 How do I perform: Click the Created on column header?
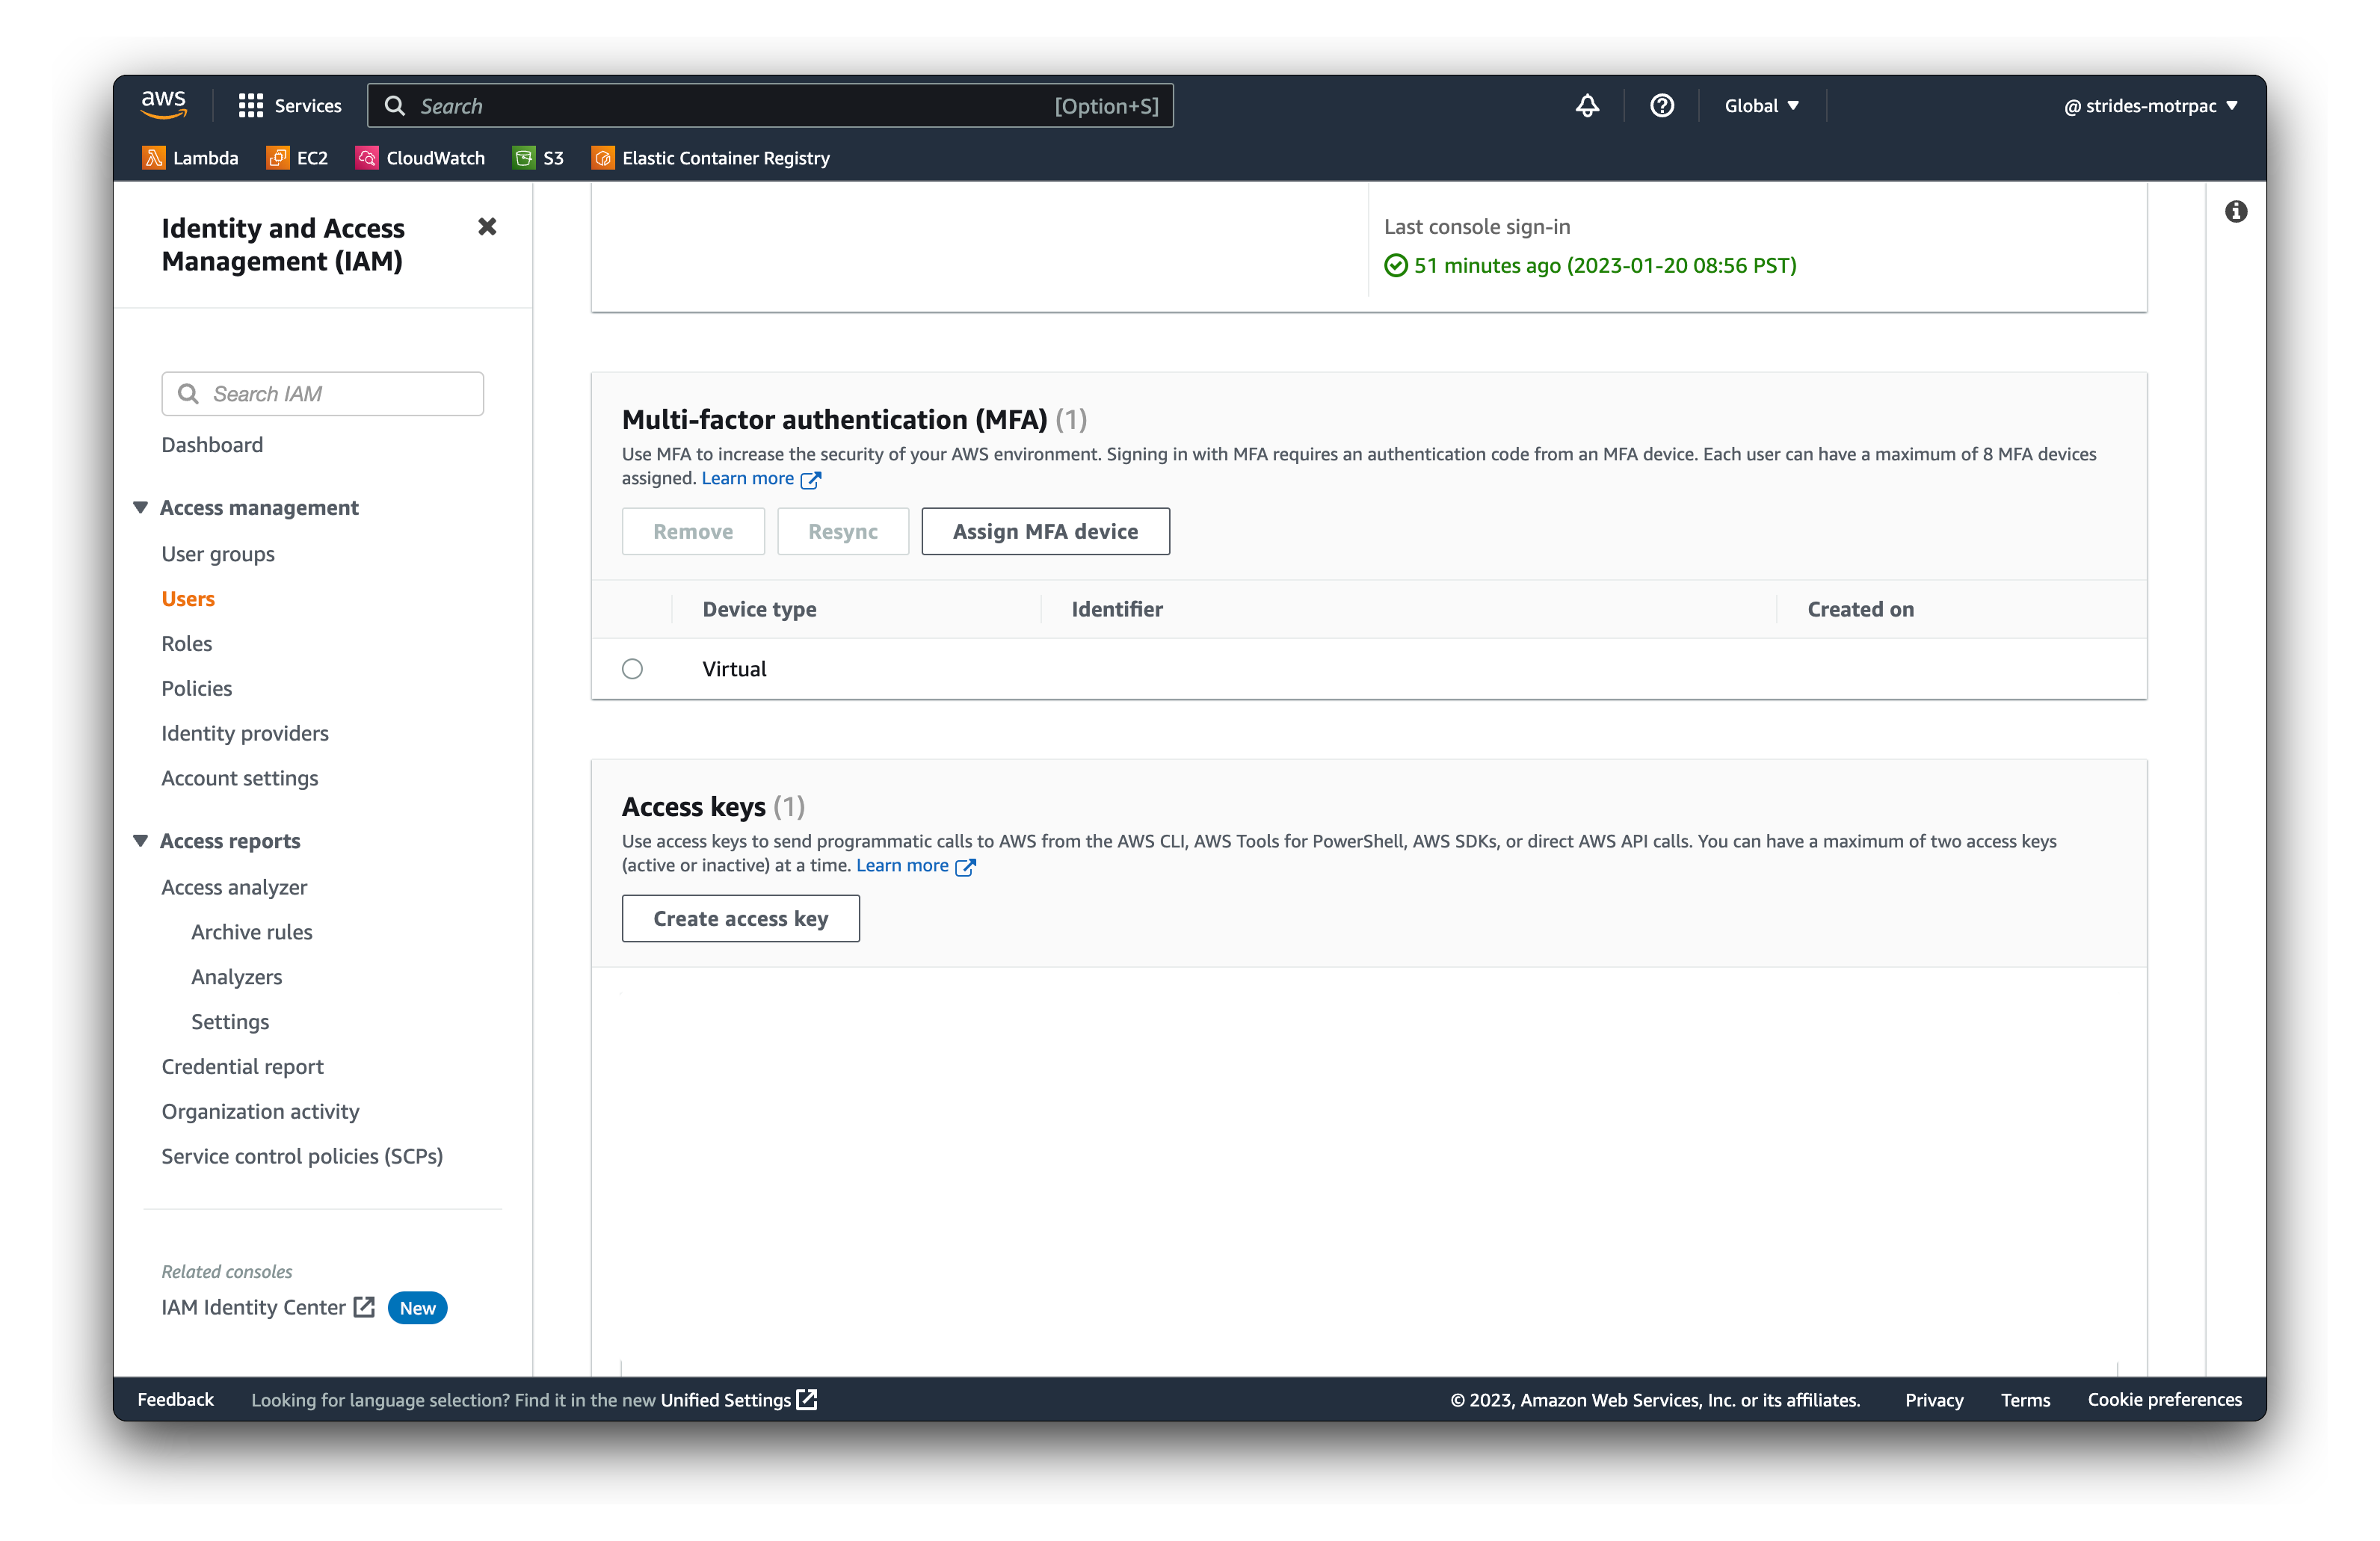[1860, 609]
